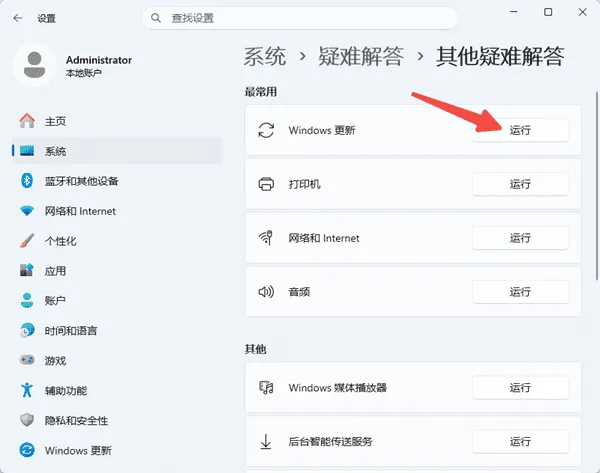The height and width of the screenshot is (473, 600).
Task: Click the 隐私和安全性 shield icon
Action: [27, 420]
